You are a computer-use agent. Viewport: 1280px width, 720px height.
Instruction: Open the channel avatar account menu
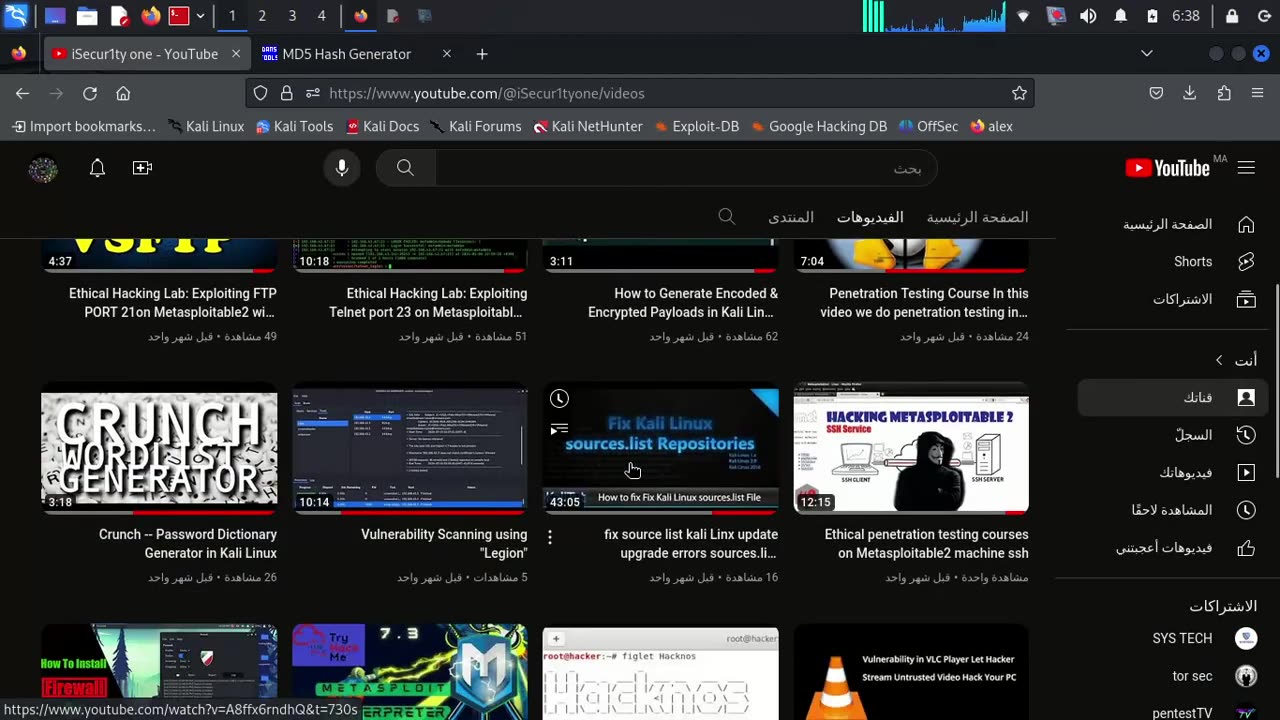pos(43,169)
